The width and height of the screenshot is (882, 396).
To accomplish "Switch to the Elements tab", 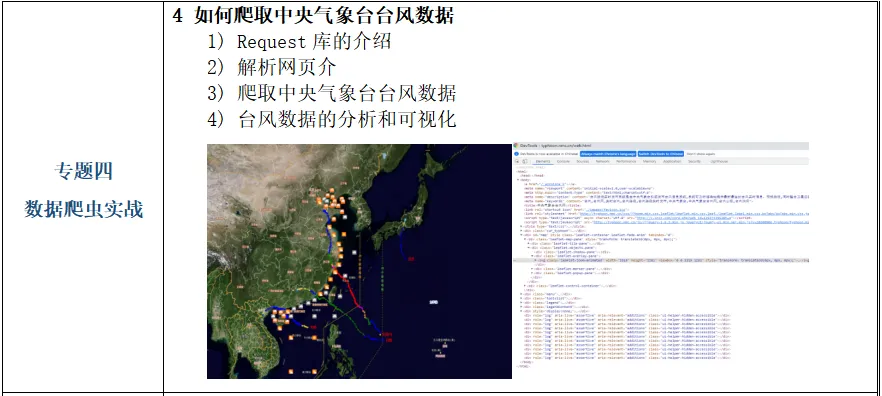I will (543, 161).
